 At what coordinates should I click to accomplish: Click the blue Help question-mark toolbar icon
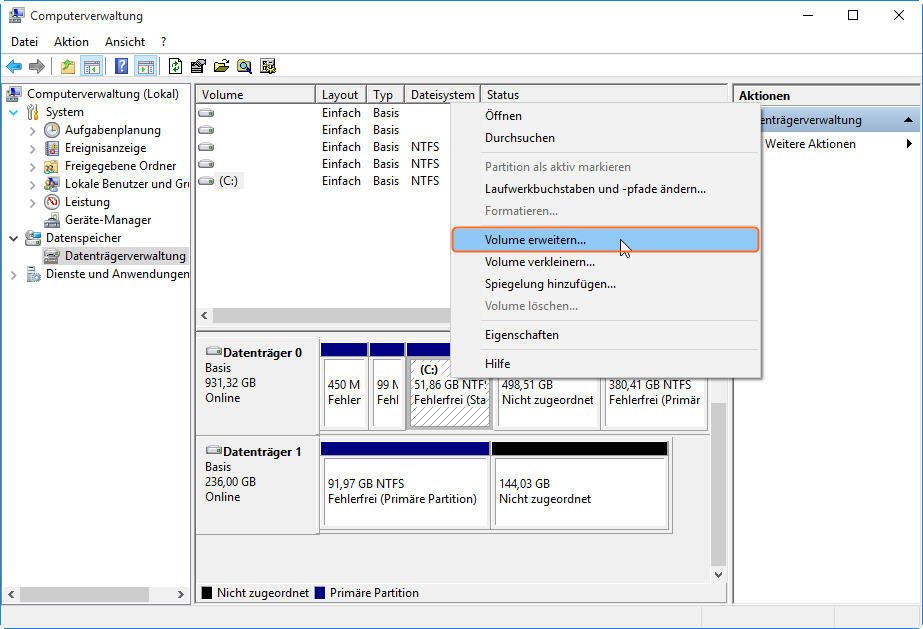pyautogui.click(x=121, y=66)
